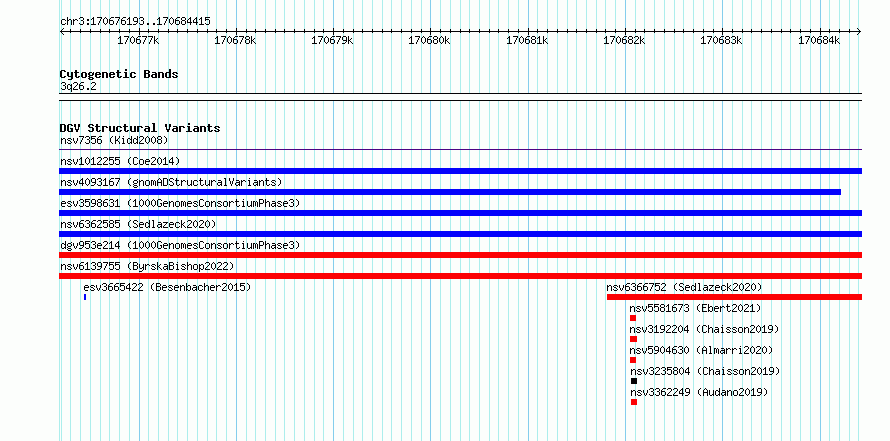Click the esv3598631 blue variant bar
Viewport: 890px width, 441px height.
coord(460,213)
